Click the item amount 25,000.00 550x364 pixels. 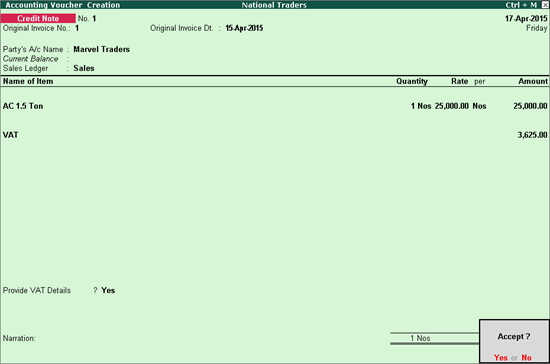point(530,106)
